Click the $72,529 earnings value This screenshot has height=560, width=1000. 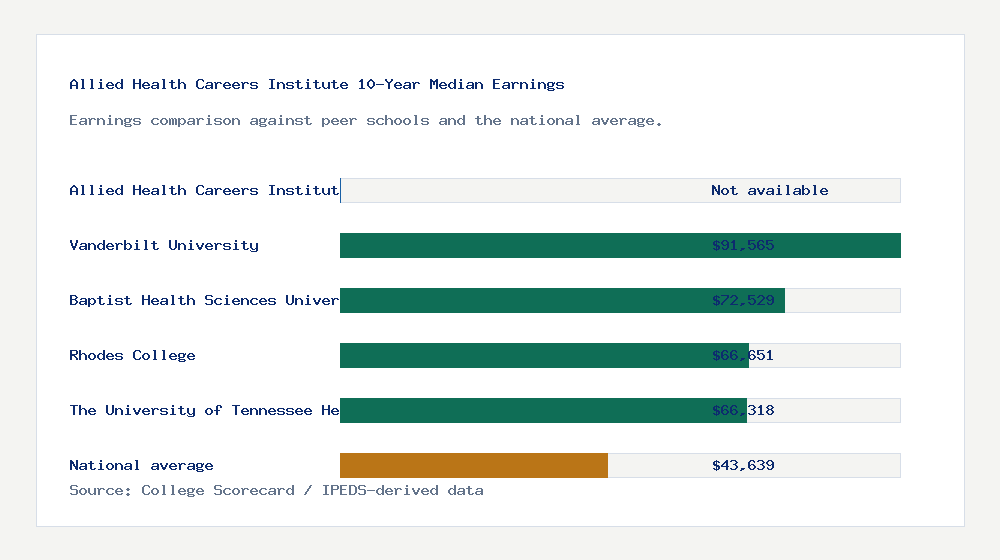[x=743, y=300]
